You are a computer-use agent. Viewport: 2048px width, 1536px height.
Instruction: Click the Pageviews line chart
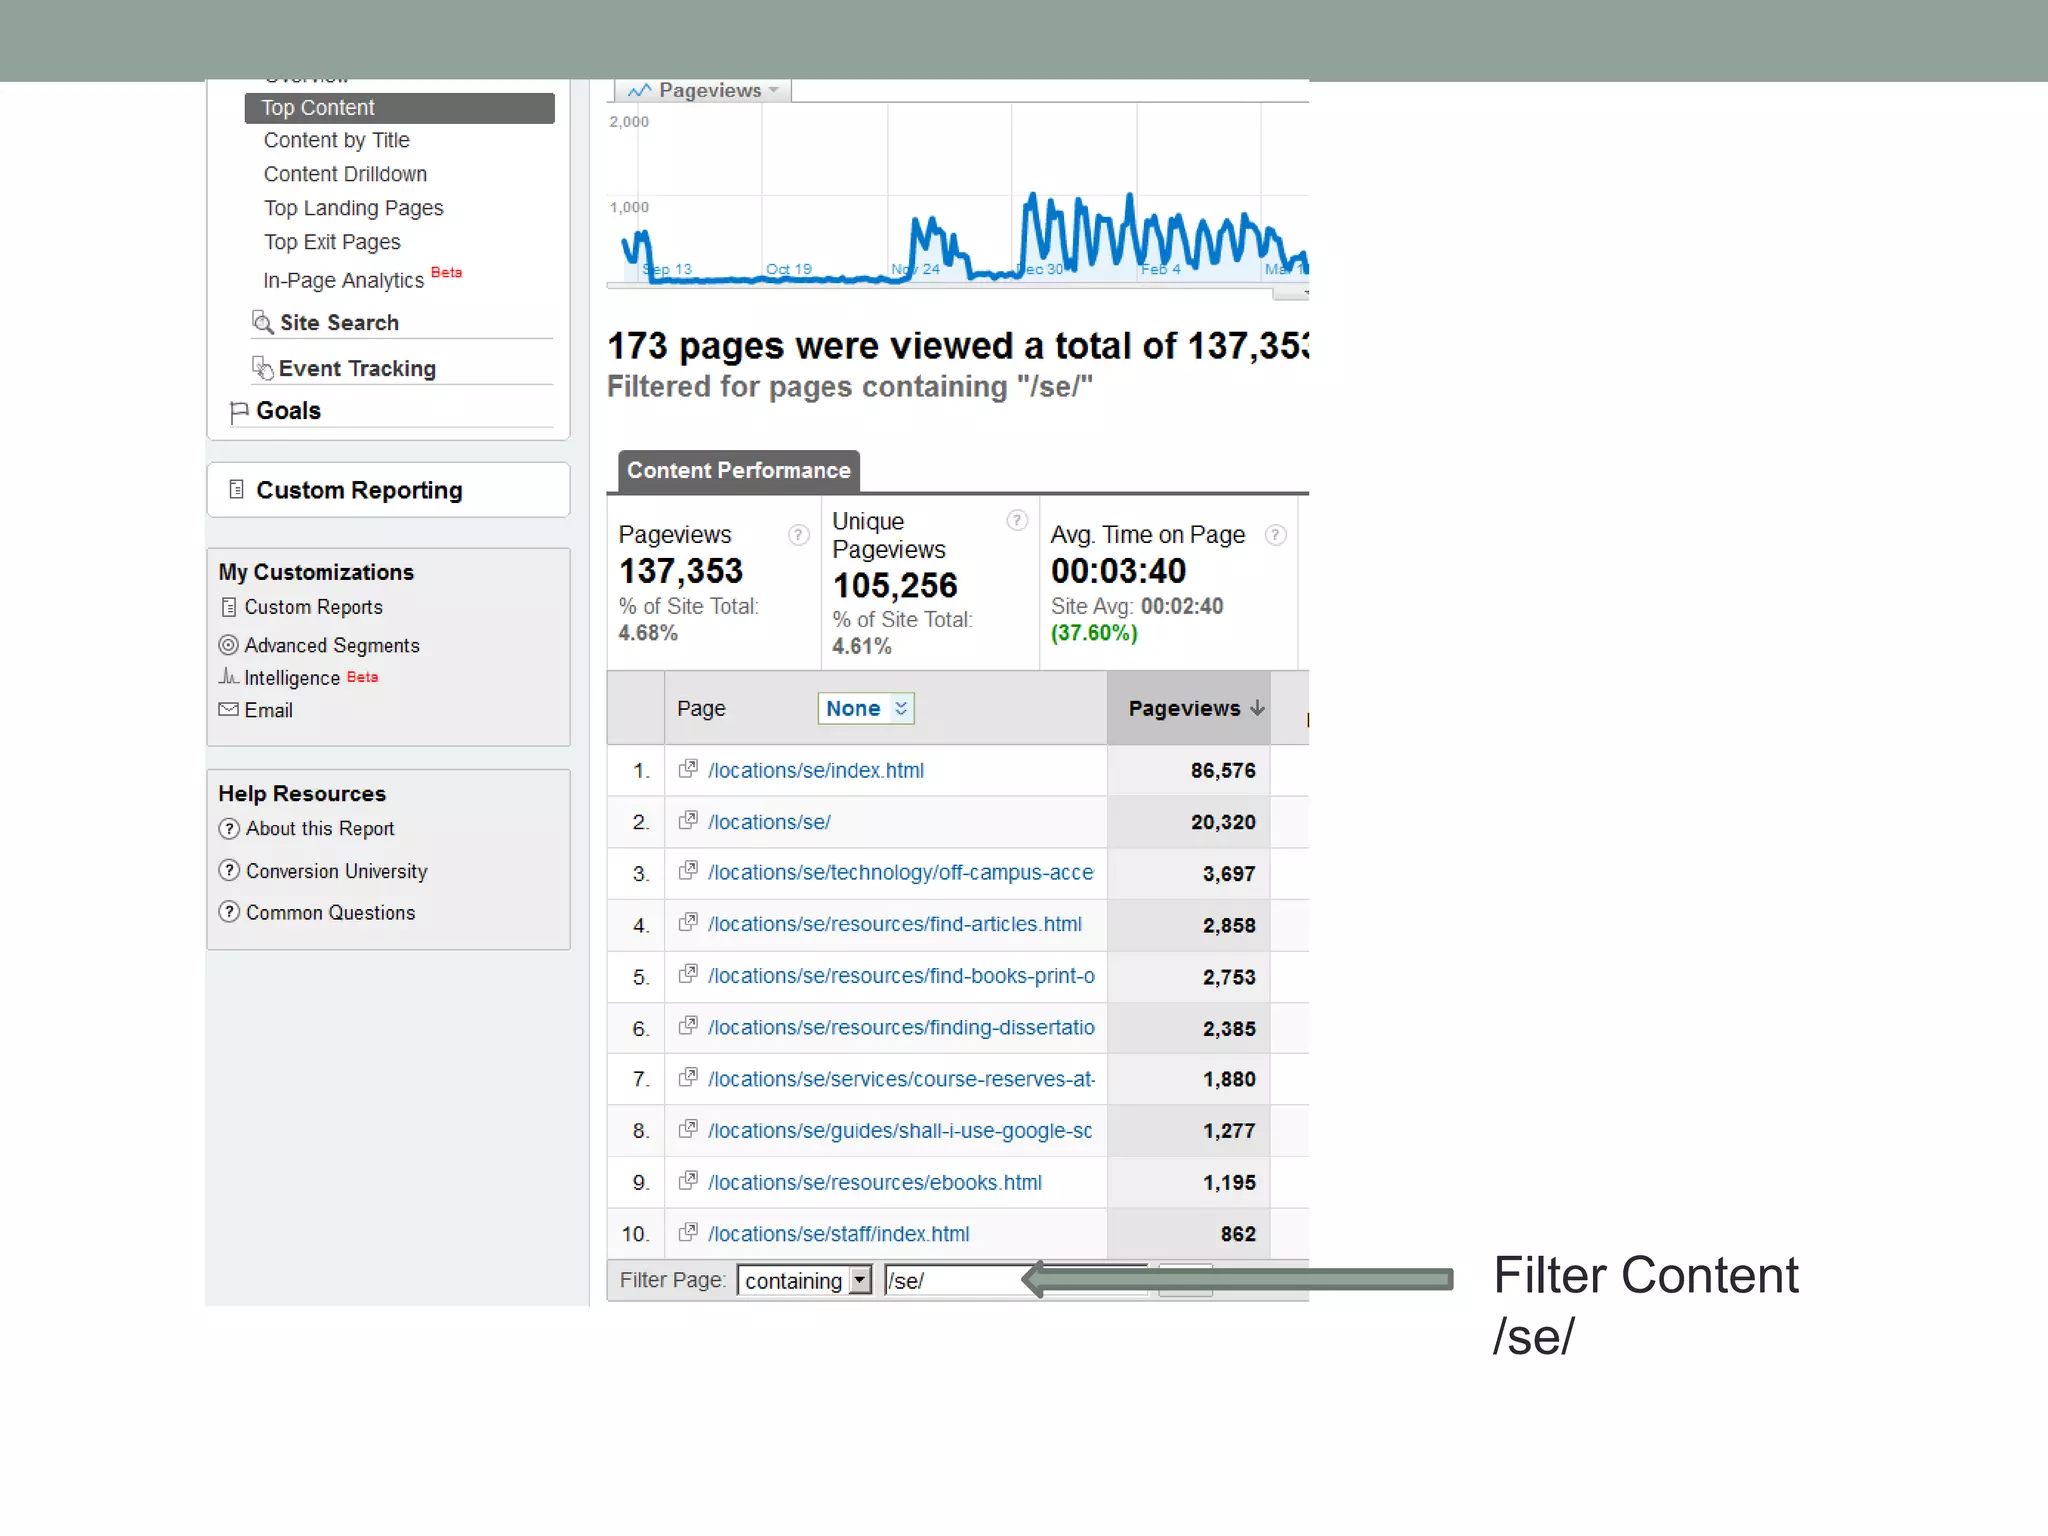(958, 195)
